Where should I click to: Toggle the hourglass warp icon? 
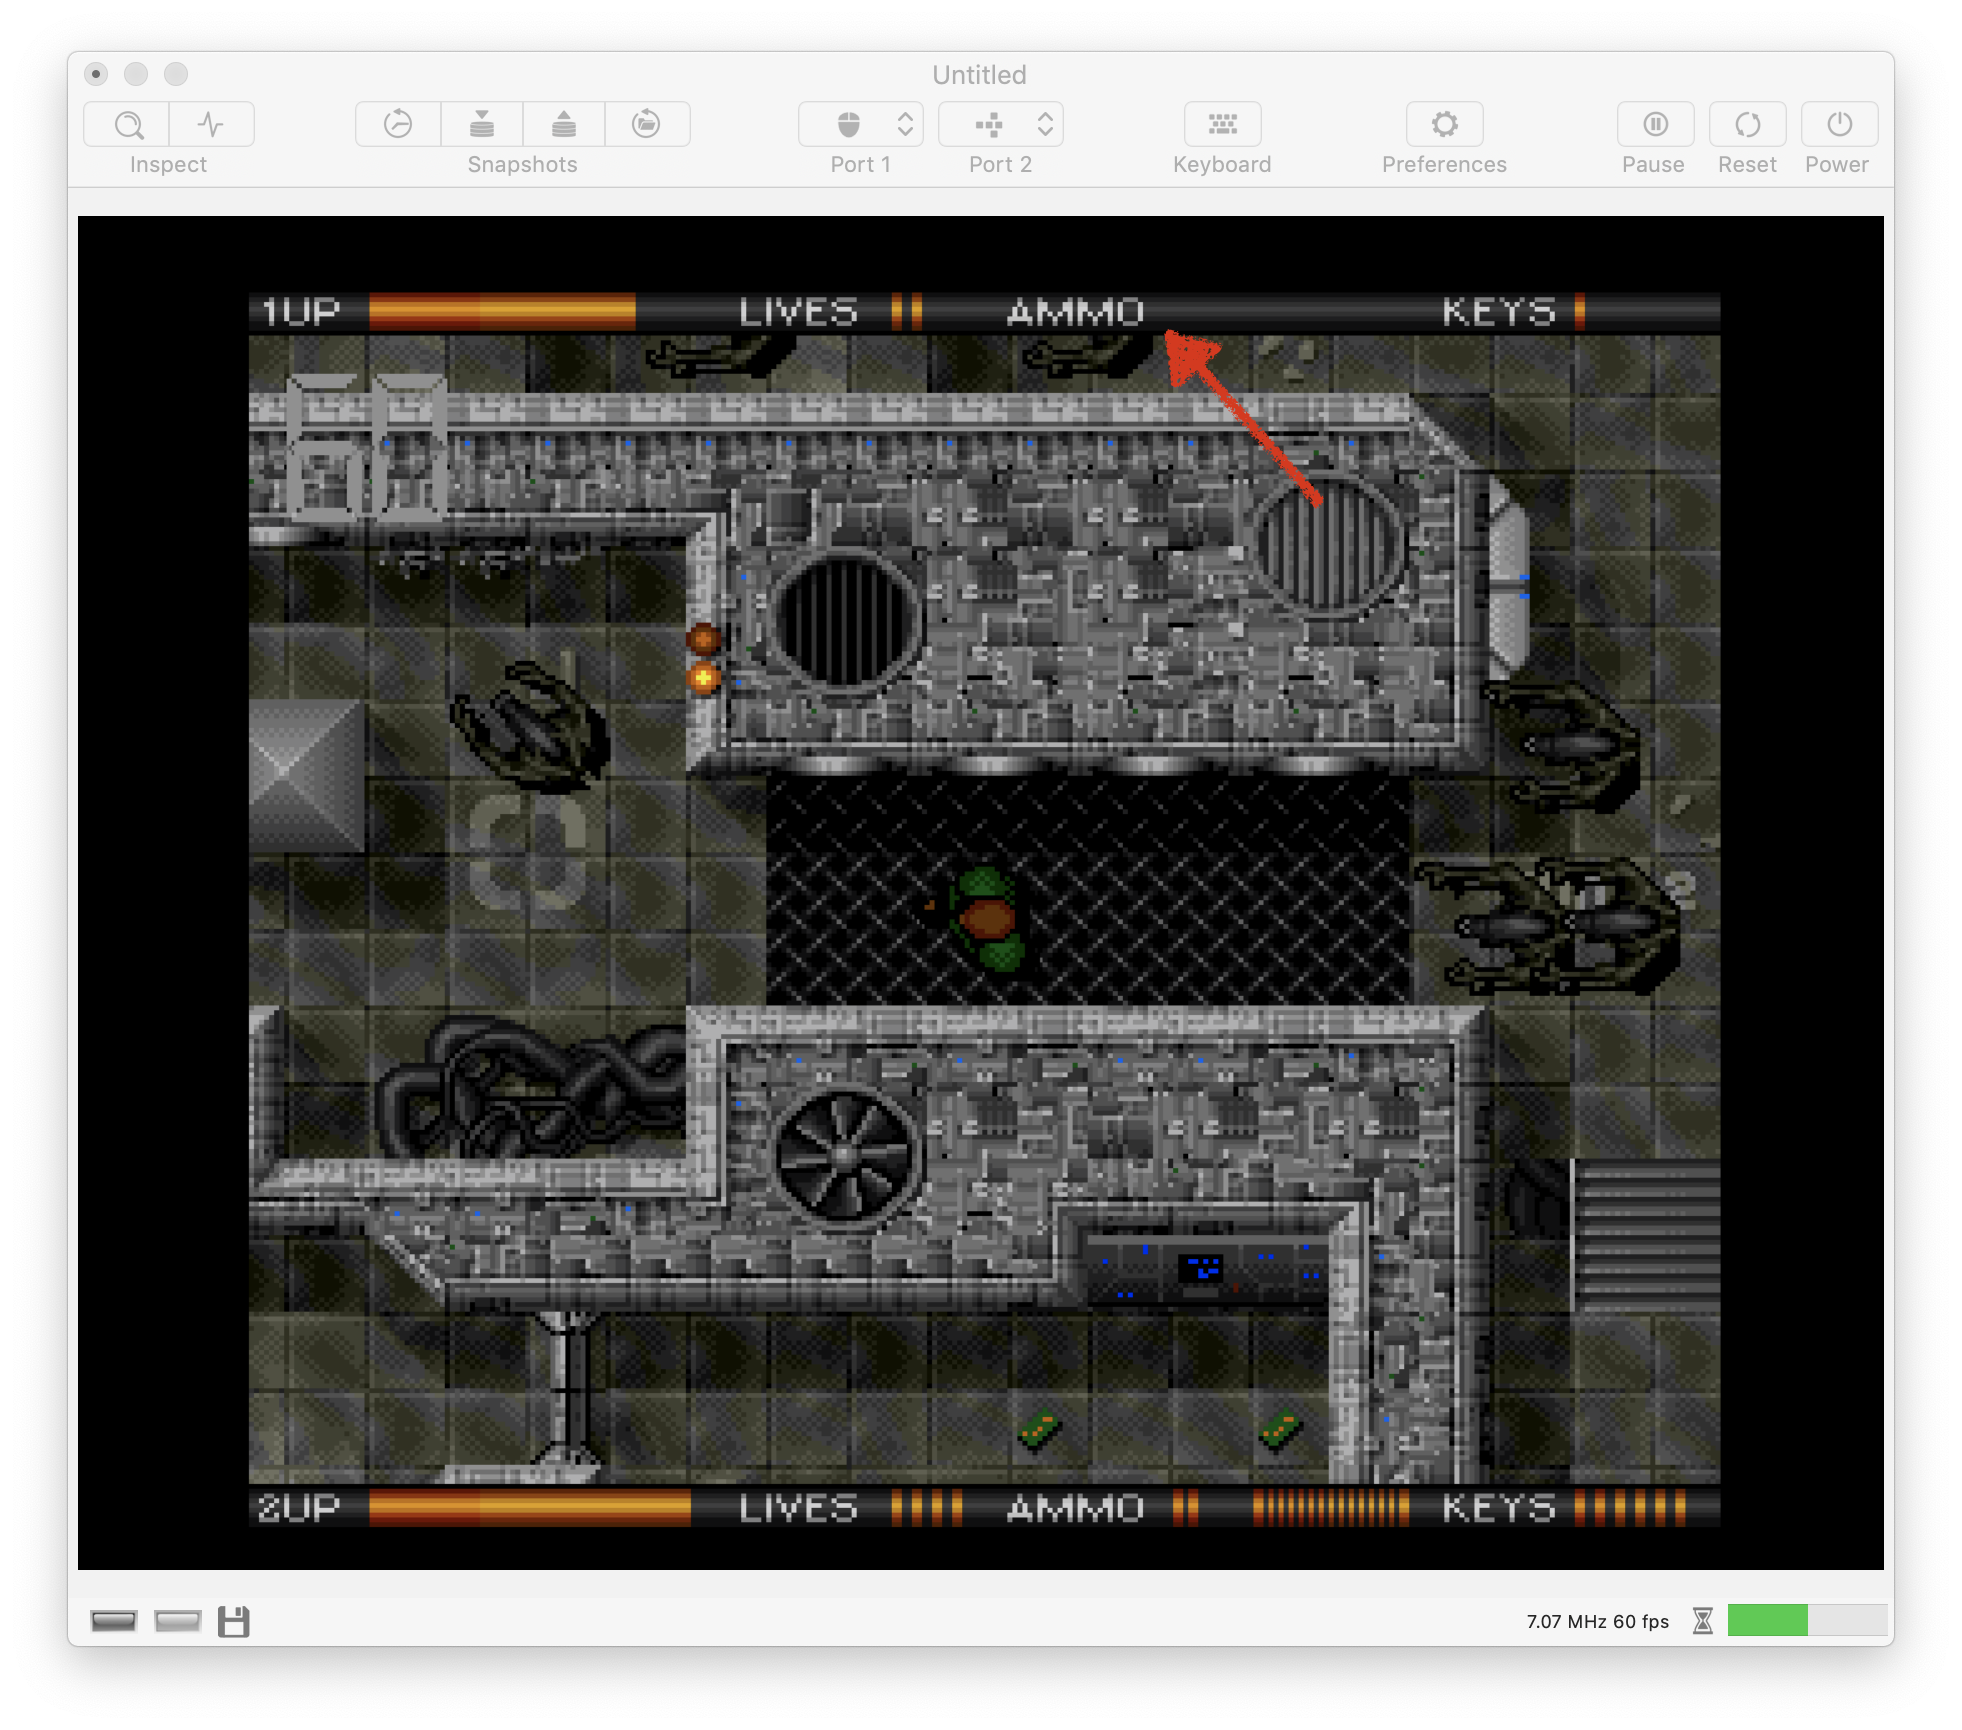point(1703,1621)
